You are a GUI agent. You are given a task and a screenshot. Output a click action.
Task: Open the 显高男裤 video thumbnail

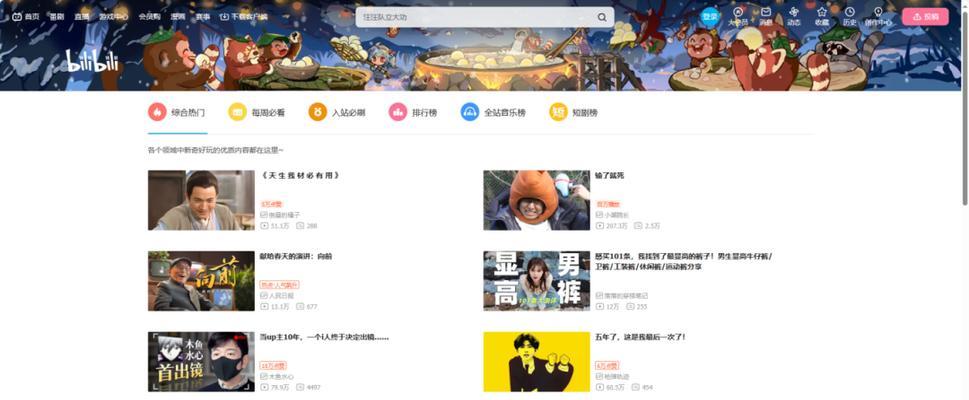(x=536, y=281)
